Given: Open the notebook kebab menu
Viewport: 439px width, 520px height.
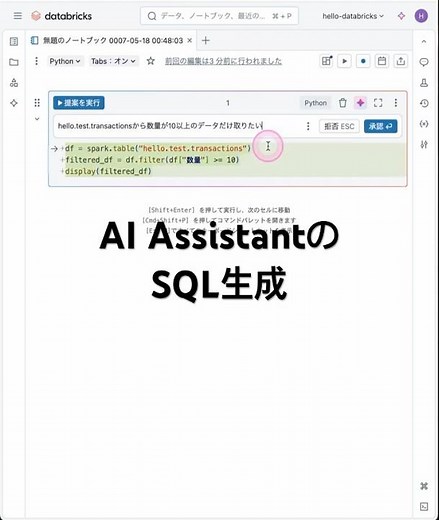Looking at the screenshot, I should click(36, 61).
